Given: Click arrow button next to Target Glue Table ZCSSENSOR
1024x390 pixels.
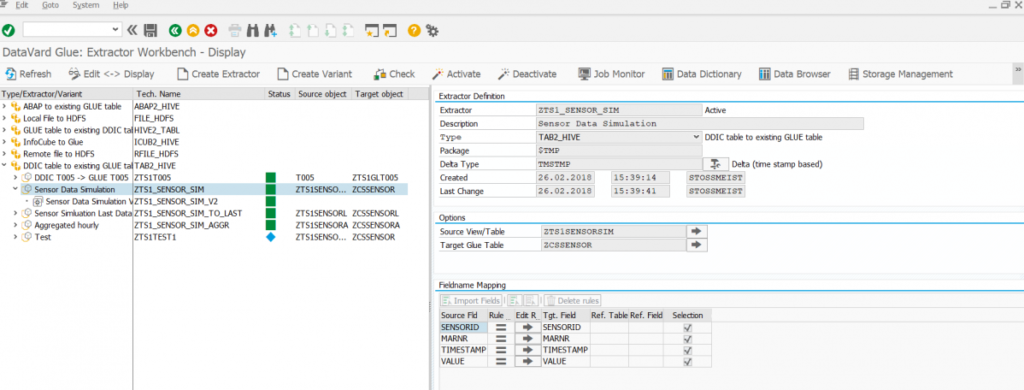Looking at the screenshot, I should [696, 245].
